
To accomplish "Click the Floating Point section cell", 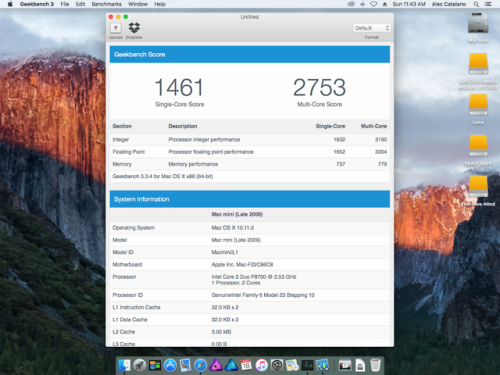I will (129, 152).
